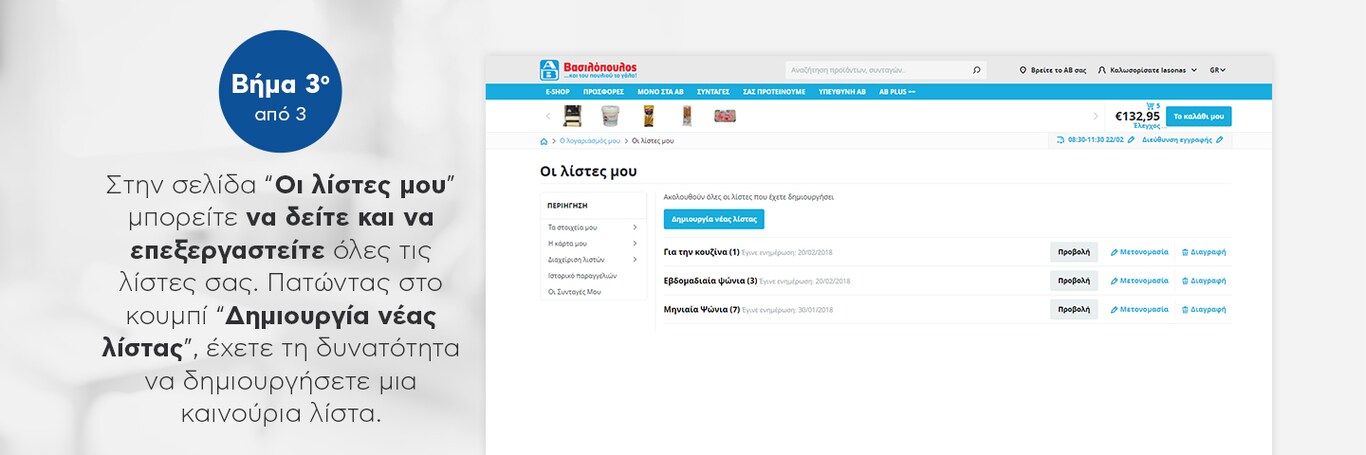Open the ΠΡΟΣΦΟΡΕΣ menu item

pos(603,91)
